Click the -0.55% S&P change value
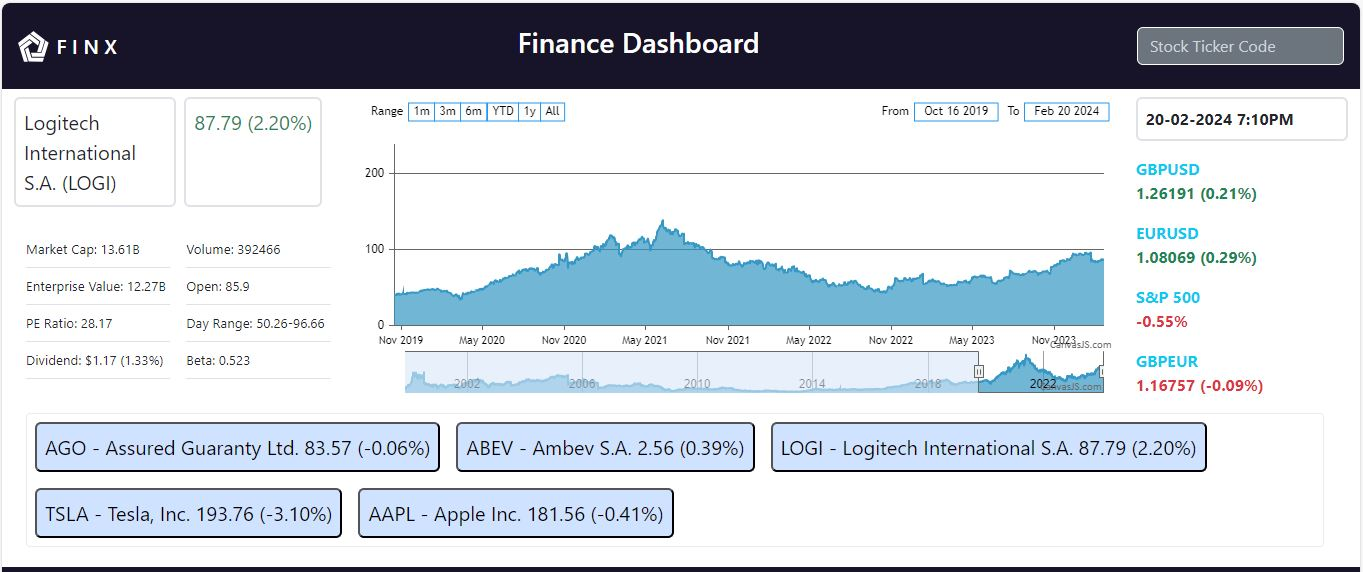The width and height of the screenshot is (1363, 572). coord(1162,322)
